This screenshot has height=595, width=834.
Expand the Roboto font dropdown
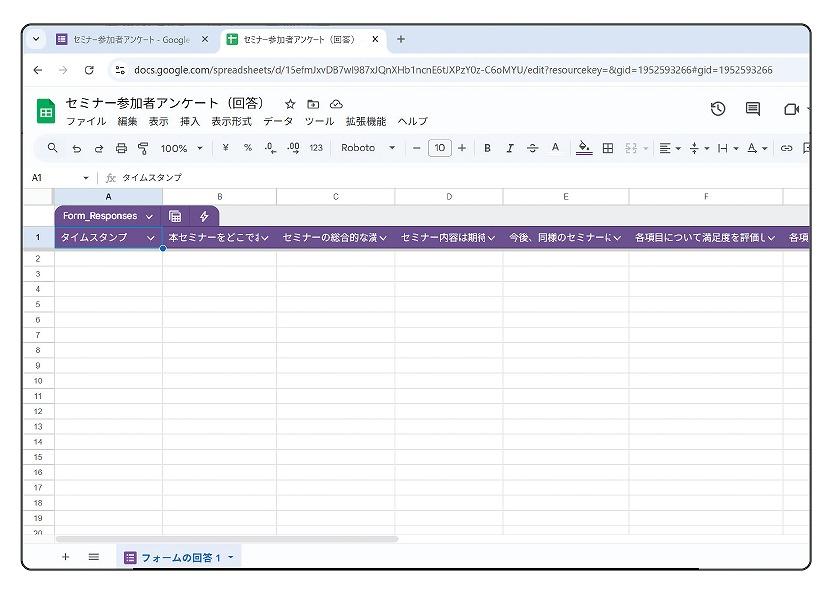pos(367,148)
